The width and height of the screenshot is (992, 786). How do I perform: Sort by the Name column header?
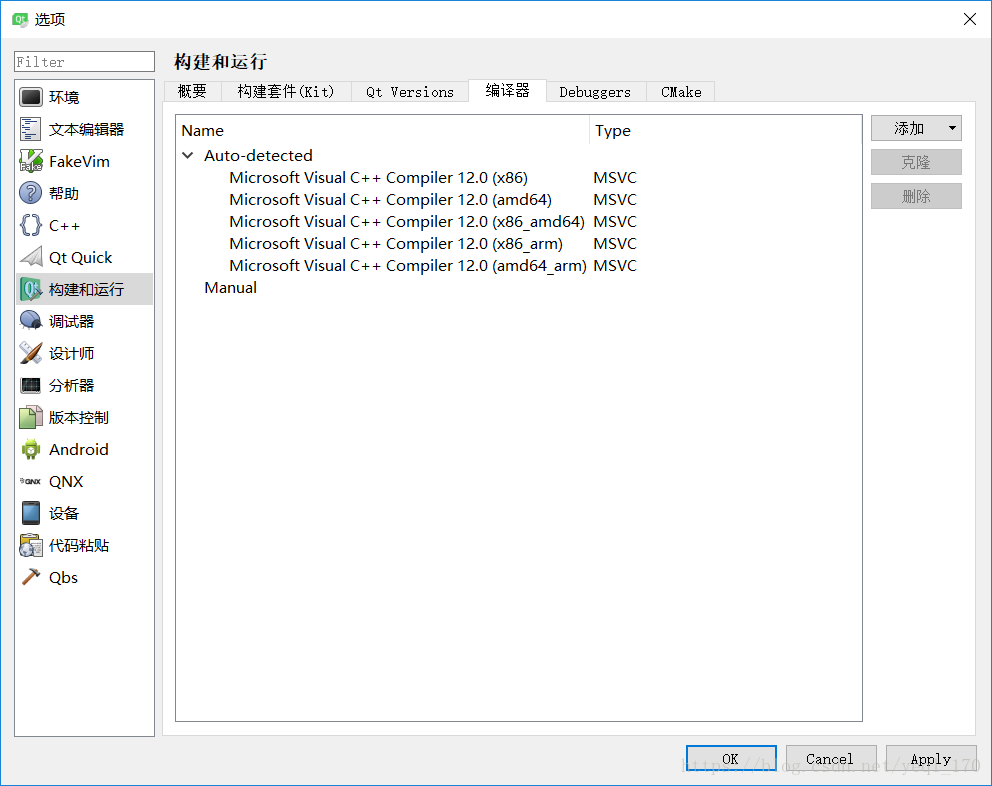[x=382, y=130]
